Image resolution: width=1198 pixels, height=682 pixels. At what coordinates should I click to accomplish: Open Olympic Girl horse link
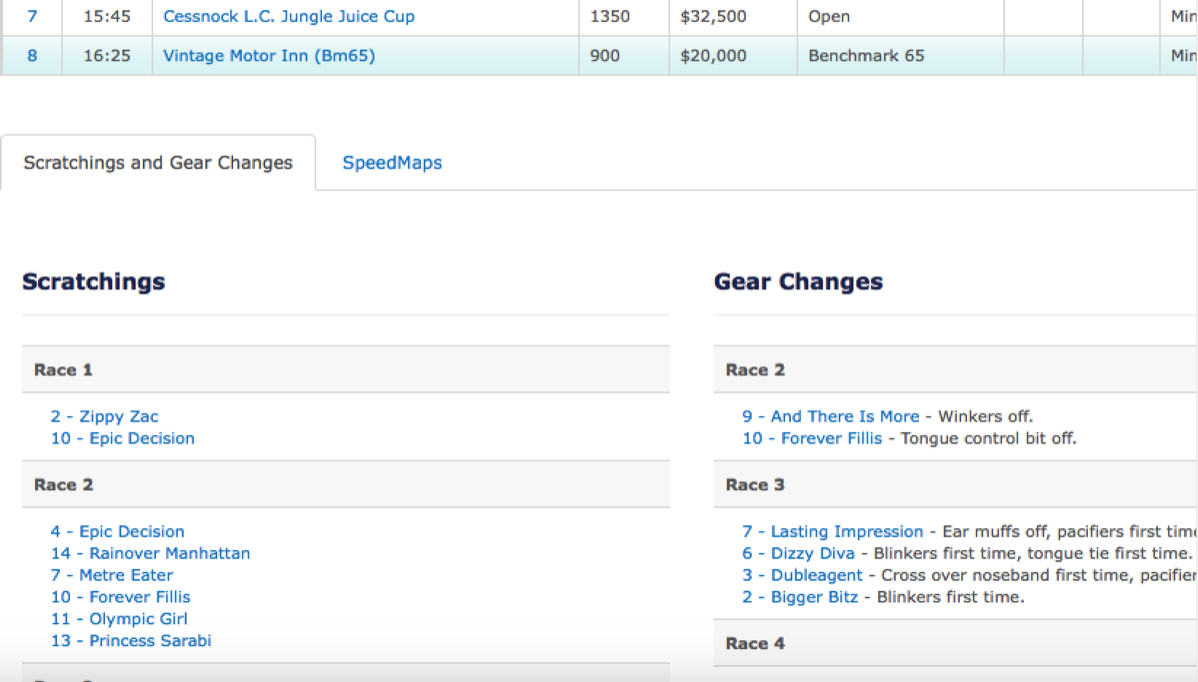120,620
